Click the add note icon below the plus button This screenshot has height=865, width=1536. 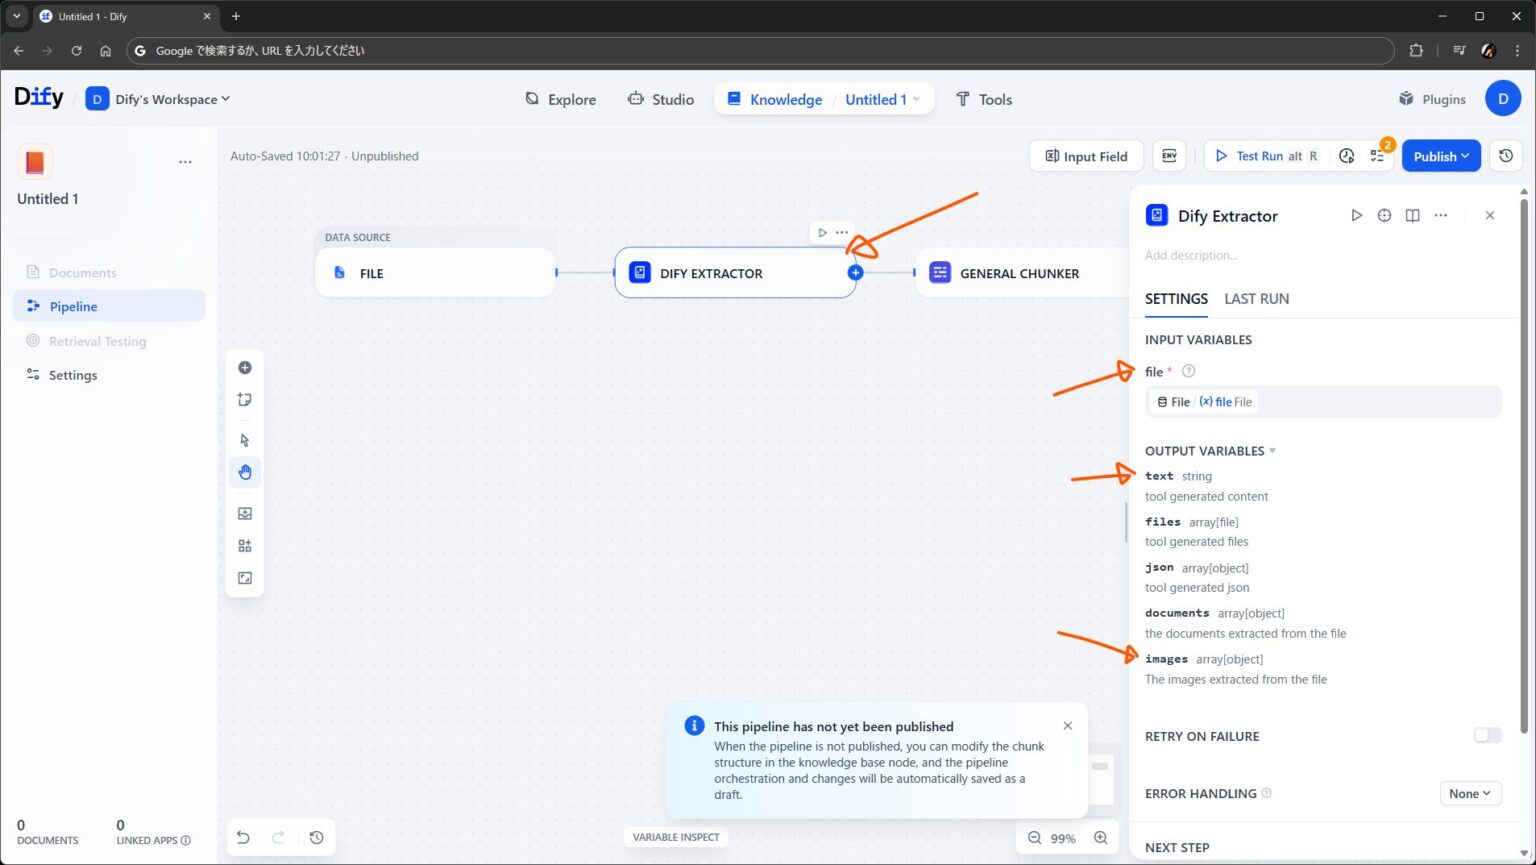[x=245, y=399]
